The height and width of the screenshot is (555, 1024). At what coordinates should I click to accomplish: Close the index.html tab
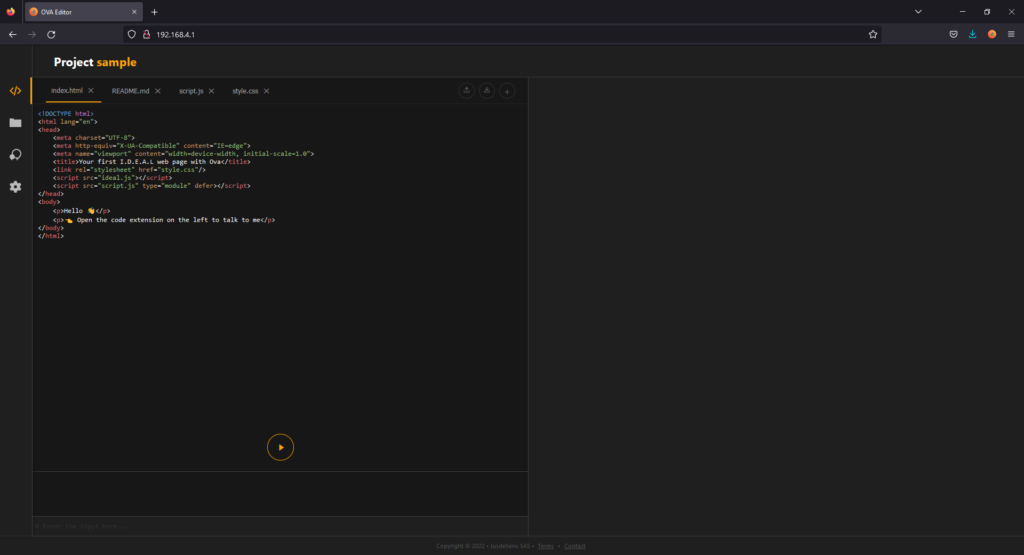tap(91, 91)
